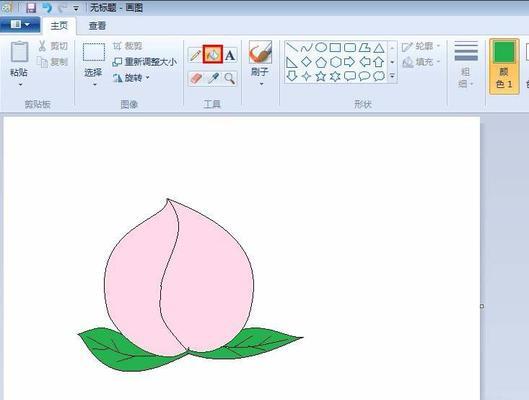
Task: Select the Text tool
Action: coord(230,55)
